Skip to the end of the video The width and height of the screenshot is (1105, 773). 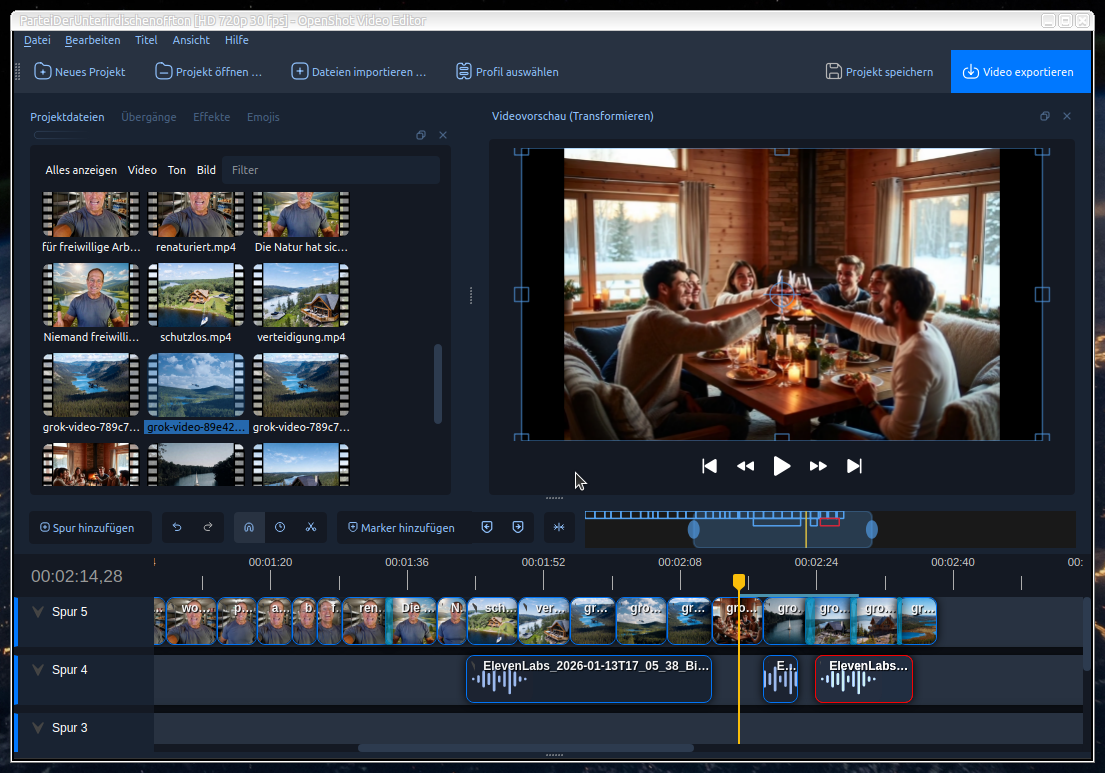pos(854,466)
